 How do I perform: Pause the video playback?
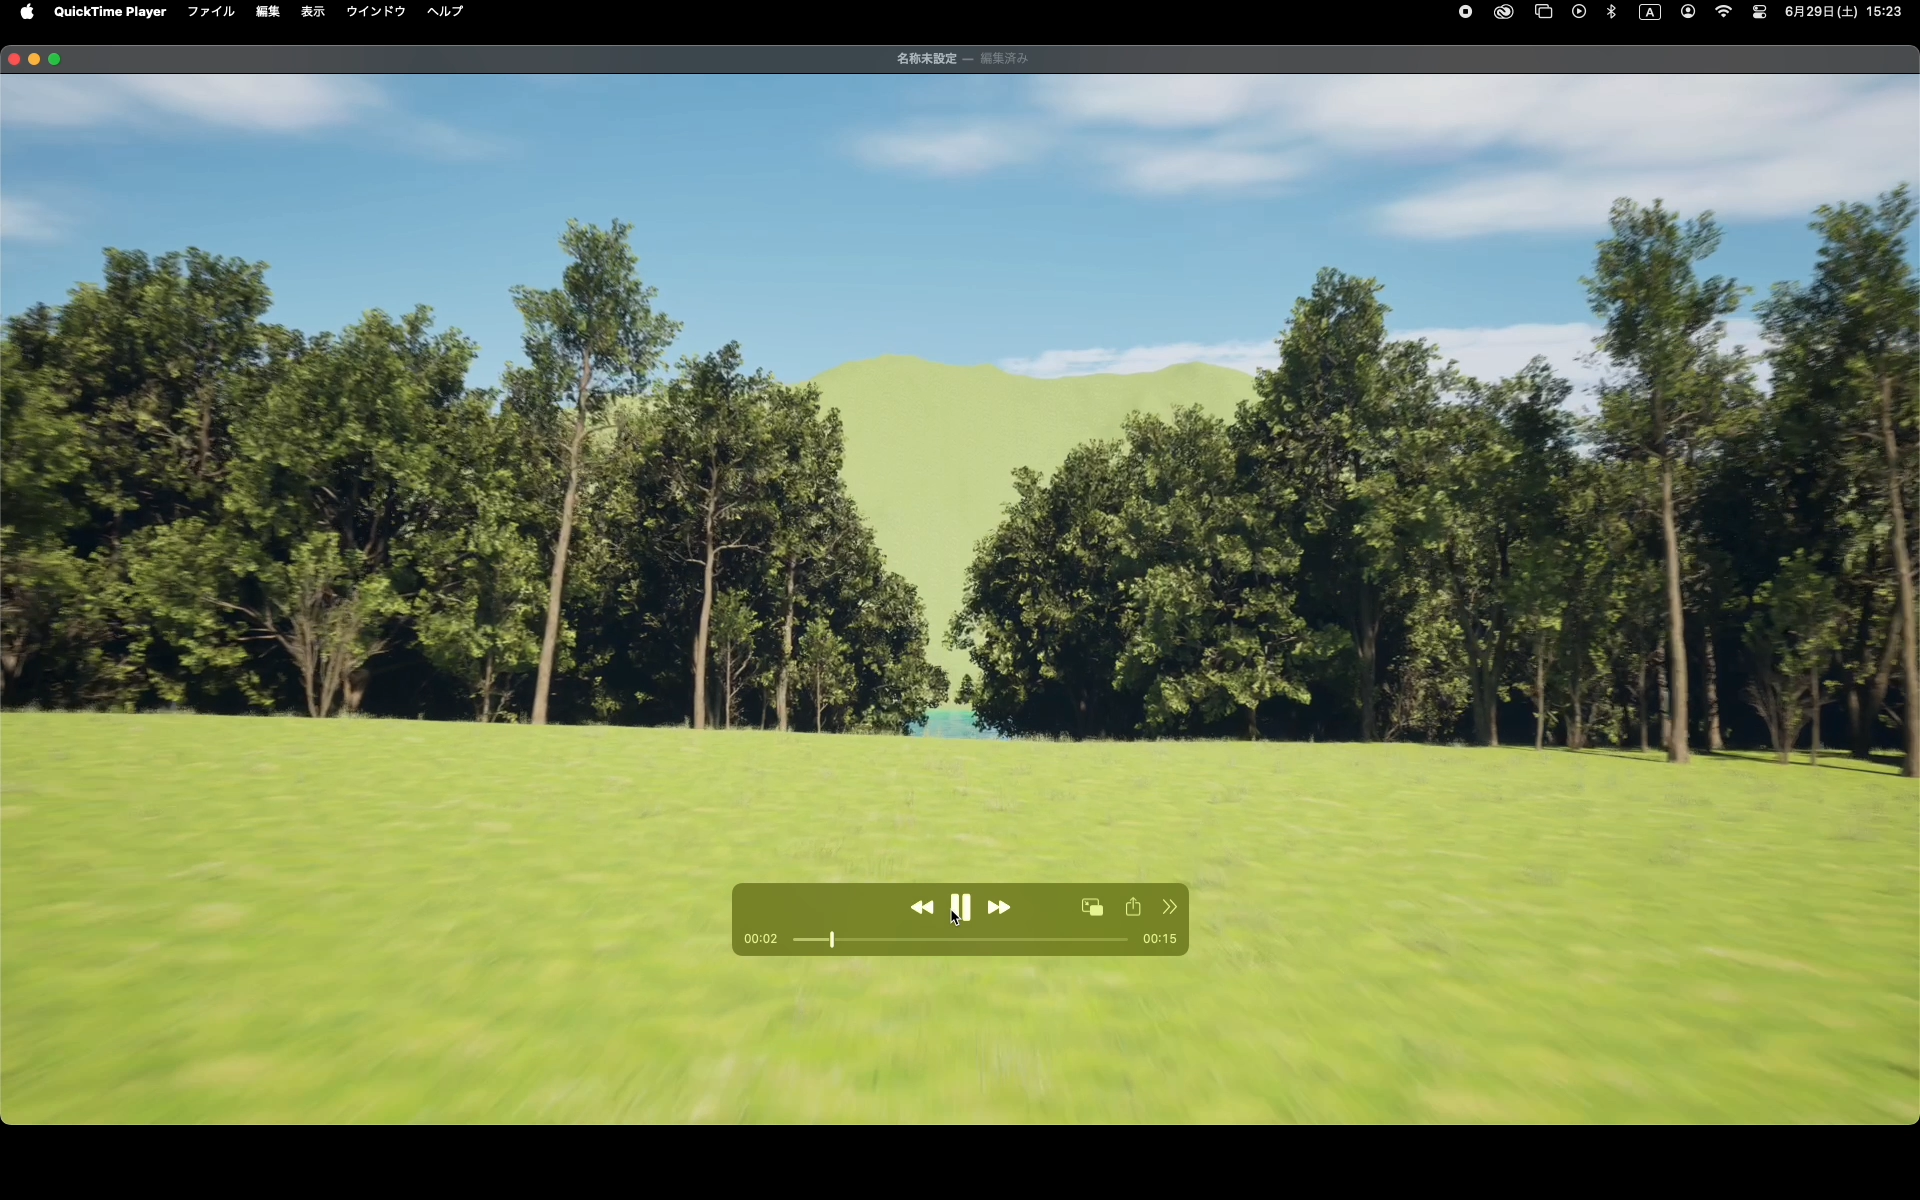point(960,907)
